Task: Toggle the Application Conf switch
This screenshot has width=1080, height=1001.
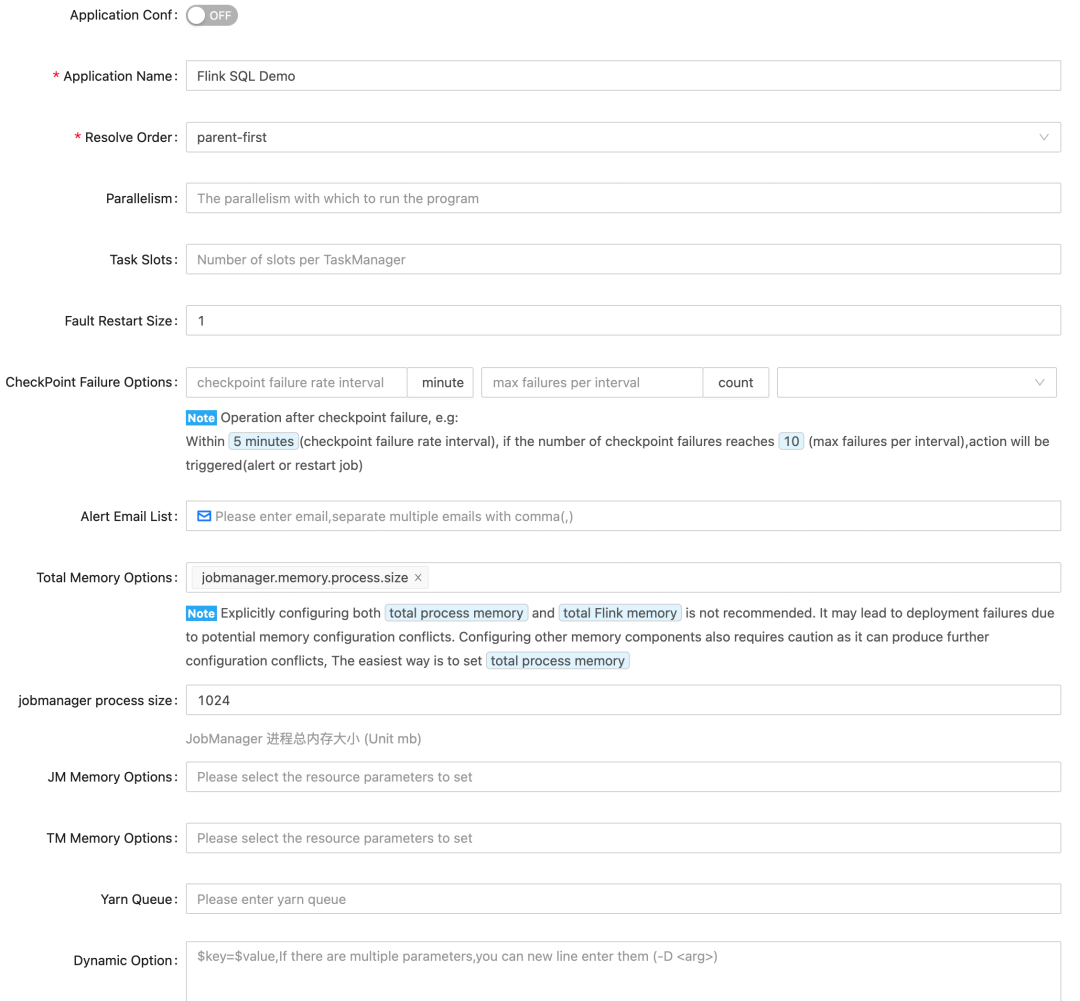Action: (212, 16)
